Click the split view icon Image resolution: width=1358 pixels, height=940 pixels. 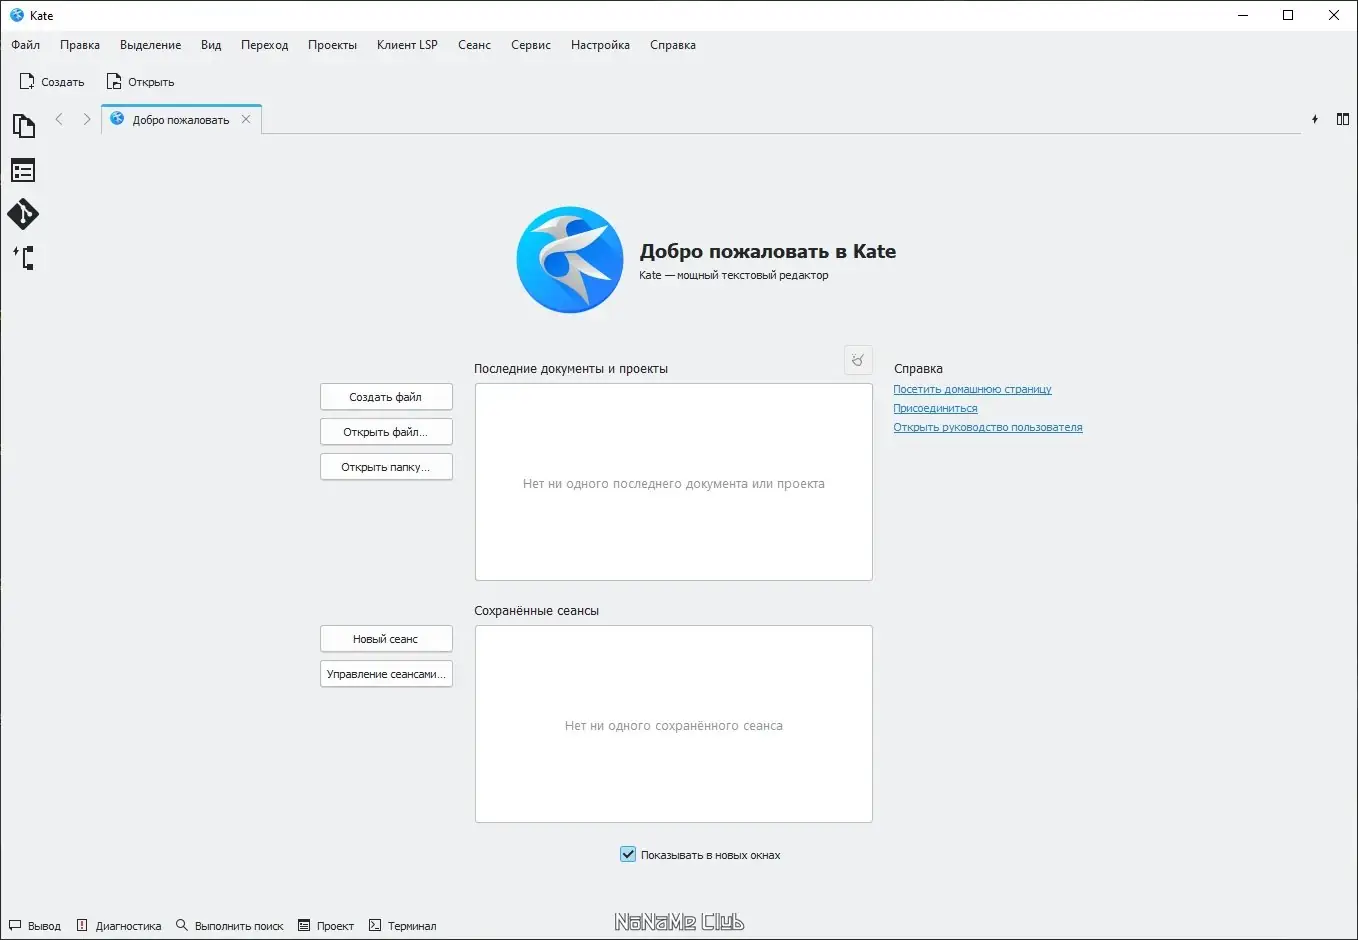(x=1343, y=119)
